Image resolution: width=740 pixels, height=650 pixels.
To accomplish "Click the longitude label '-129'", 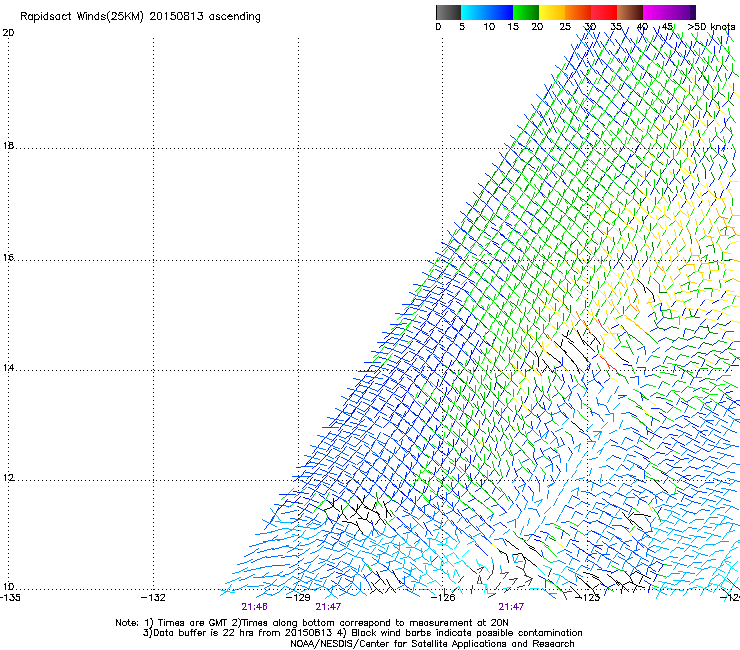I will 298,598.
